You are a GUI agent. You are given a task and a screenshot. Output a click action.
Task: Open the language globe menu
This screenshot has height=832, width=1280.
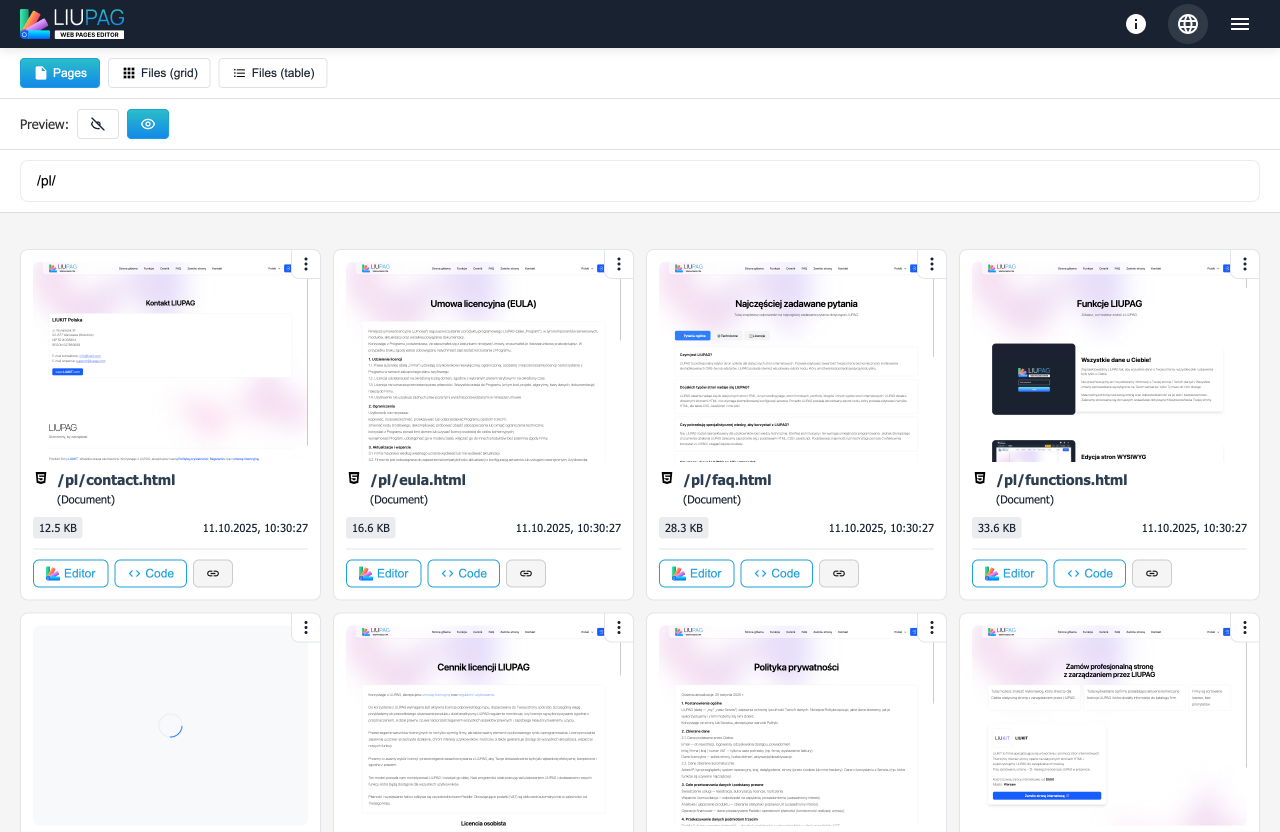1188,24
